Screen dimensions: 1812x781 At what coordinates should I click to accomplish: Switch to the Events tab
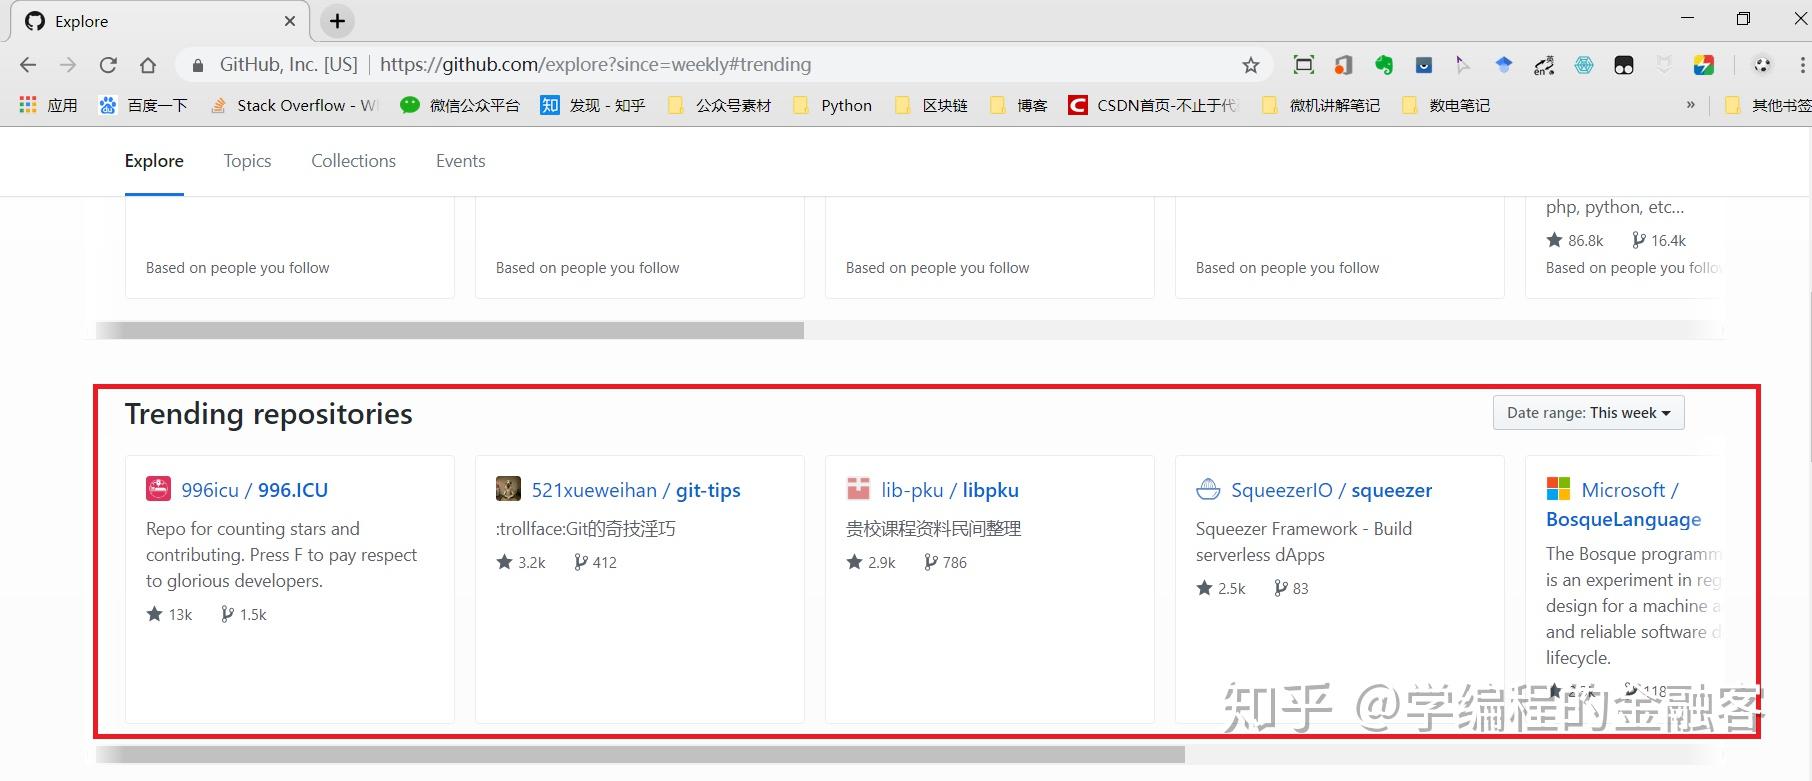[x=460, y=161]
